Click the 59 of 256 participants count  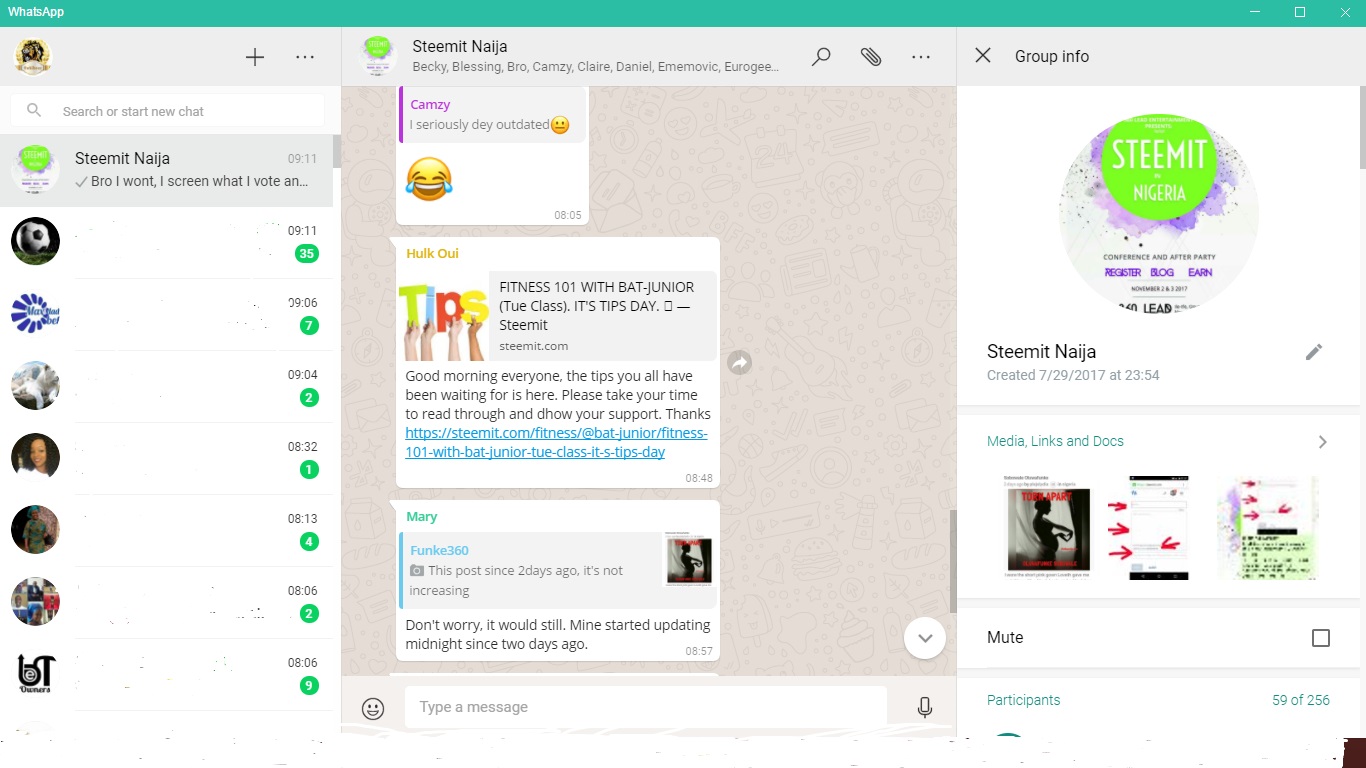[x=1301, y=700]
